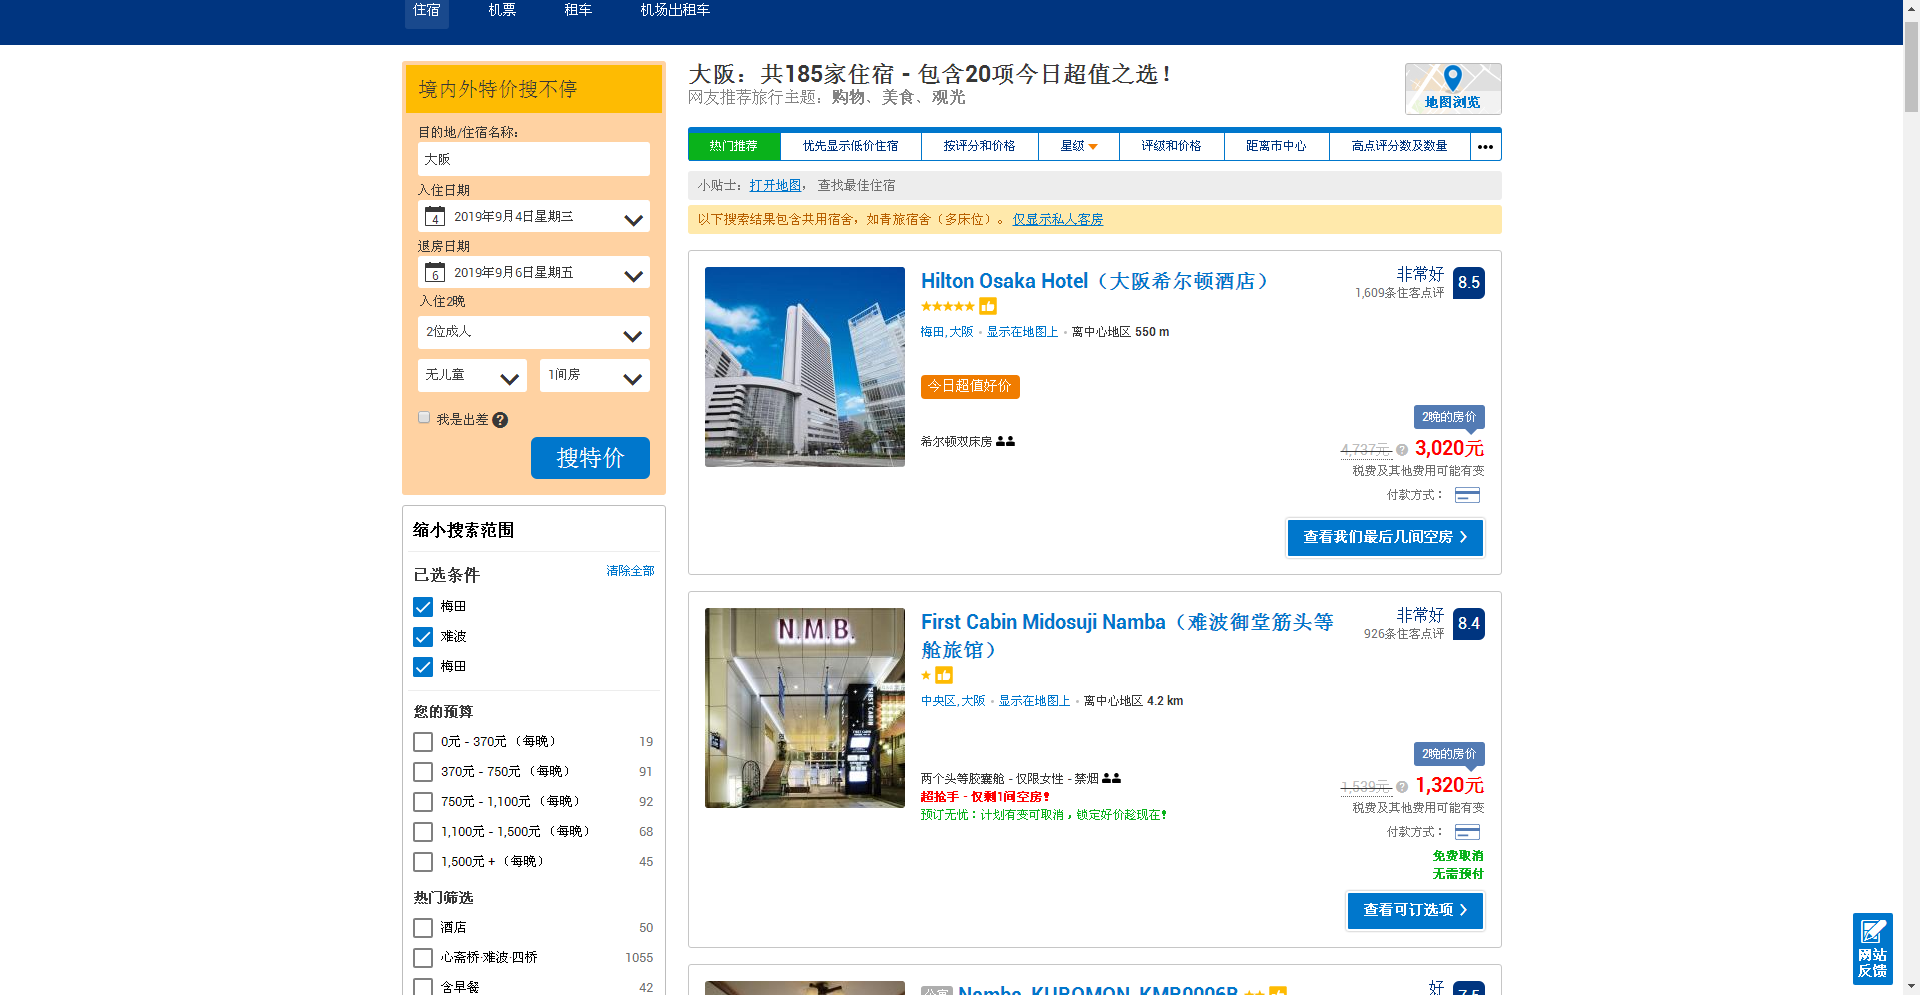The image size is (1920, 995).
Task: Open the 2位成人 adults dropdown
Action: [x=534, y=332]
